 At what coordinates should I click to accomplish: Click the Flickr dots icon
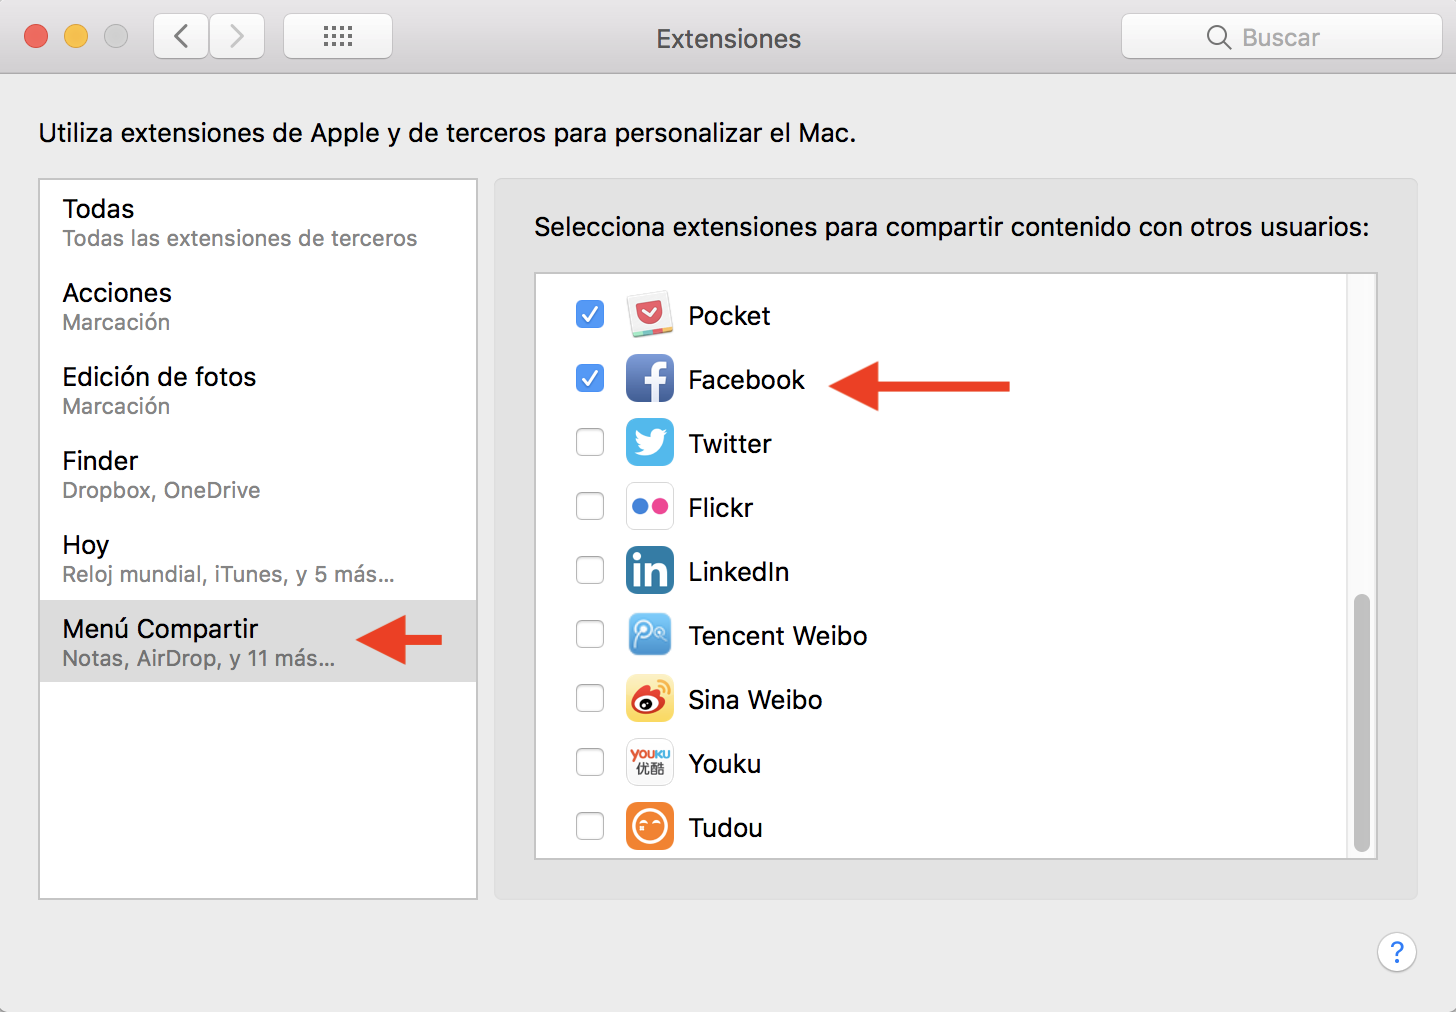[650, 507]
